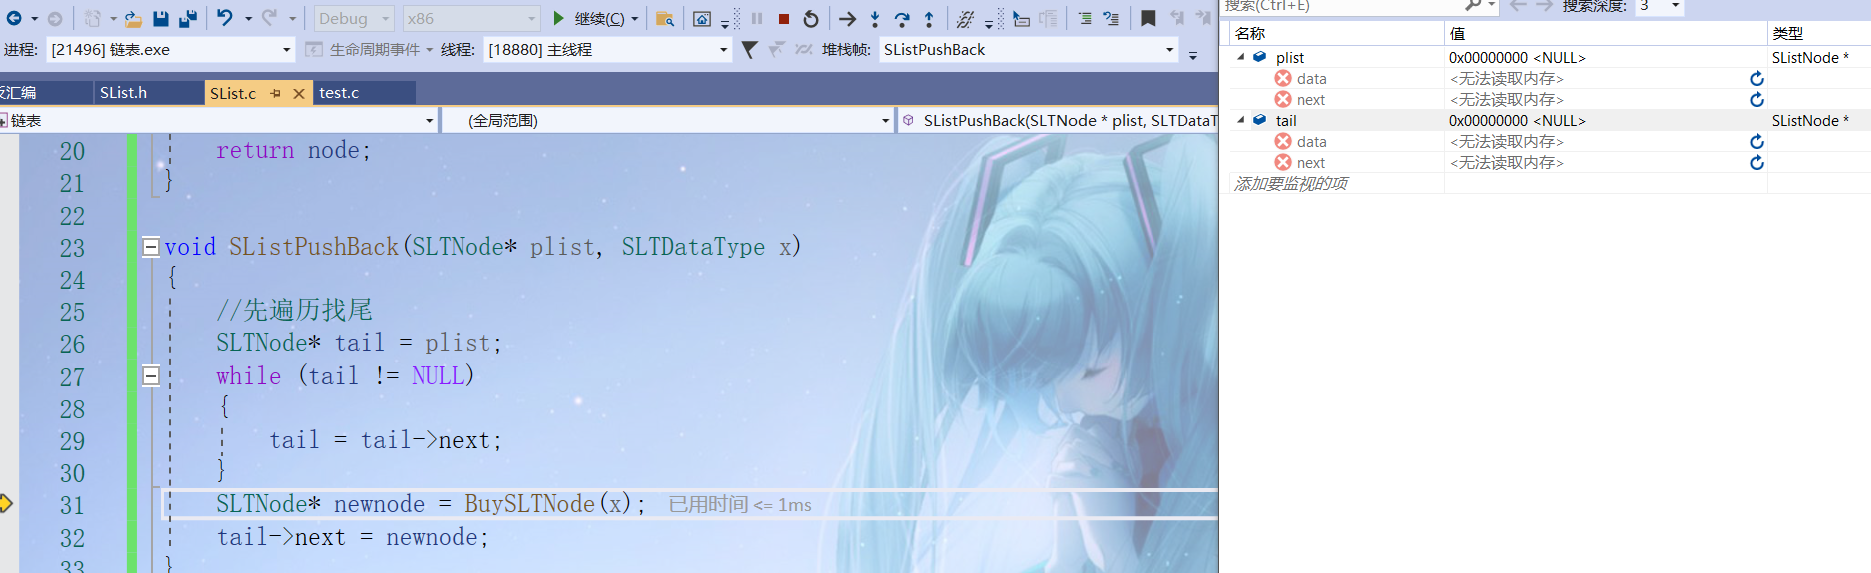Open the function member dropdown SListPushBack
Screen dimensions: 1871x573
(1058, 120)
